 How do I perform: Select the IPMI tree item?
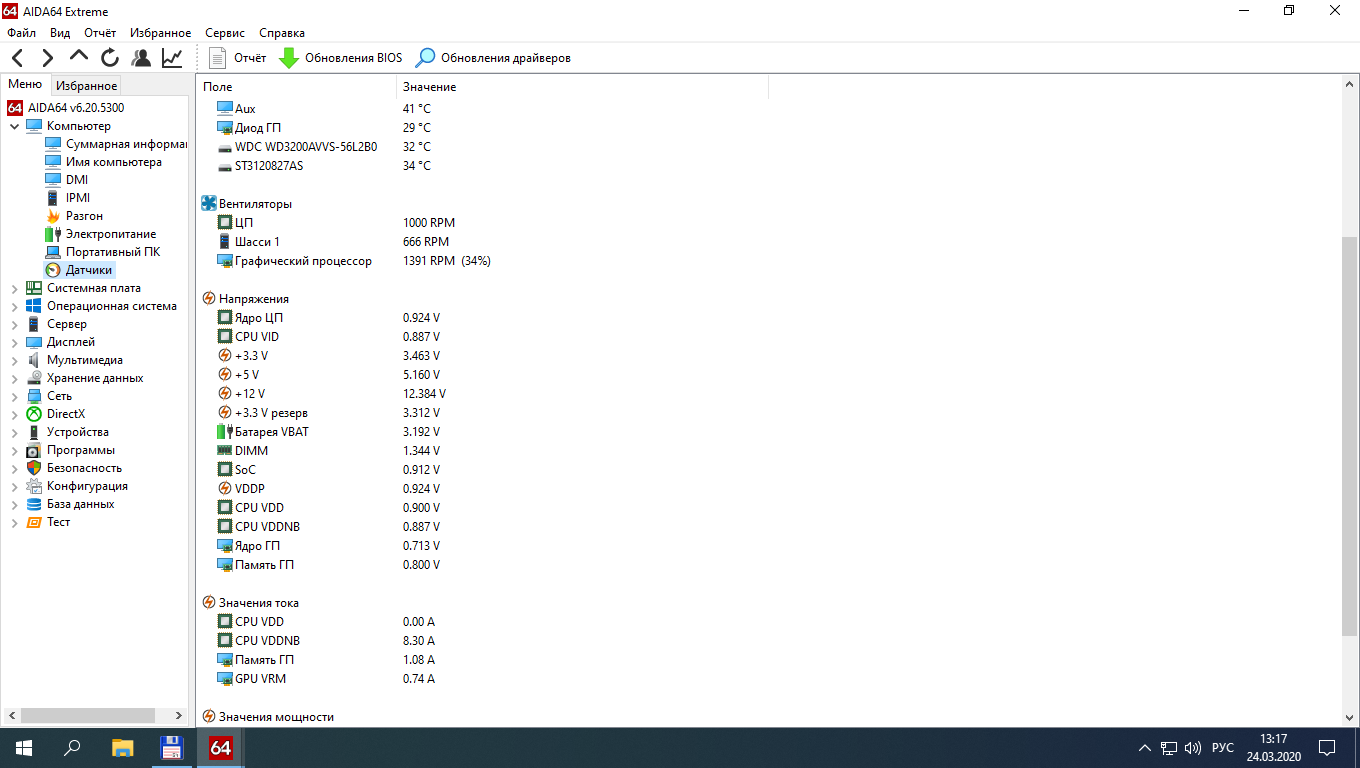tap(67, 198)
